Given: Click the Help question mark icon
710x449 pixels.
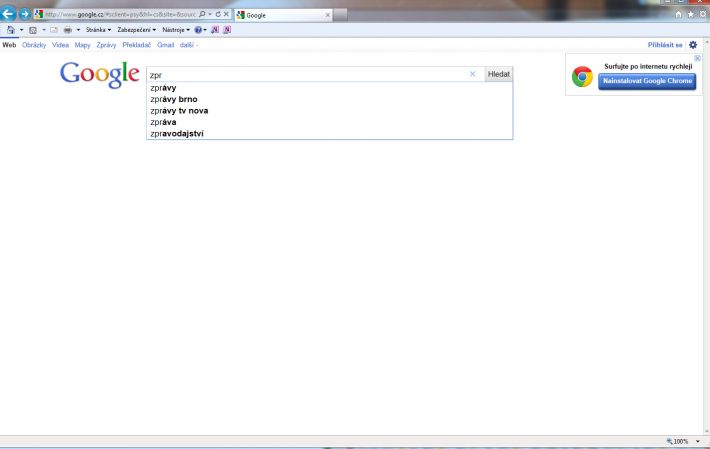Looking at the screenshot, I should pos(198,30).
